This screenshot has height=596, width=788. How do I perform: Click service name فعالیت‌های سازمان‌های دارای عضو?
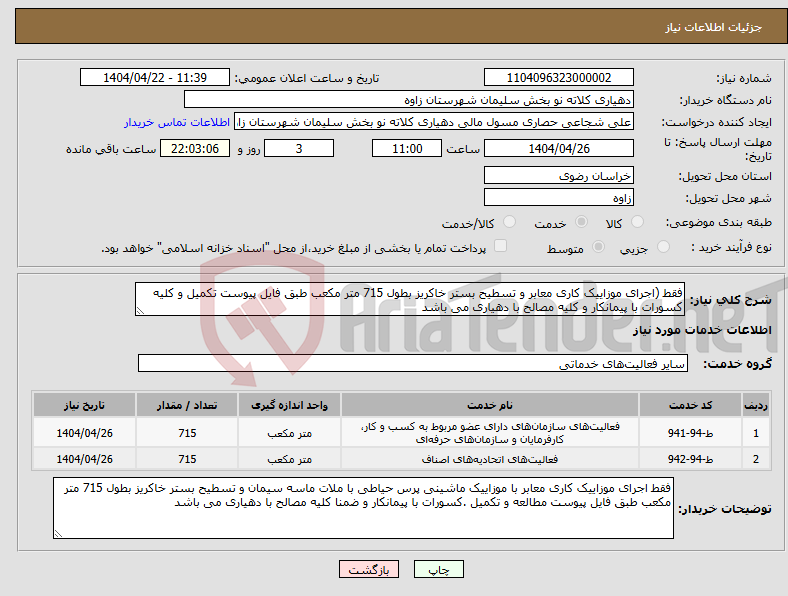(489, 433)
